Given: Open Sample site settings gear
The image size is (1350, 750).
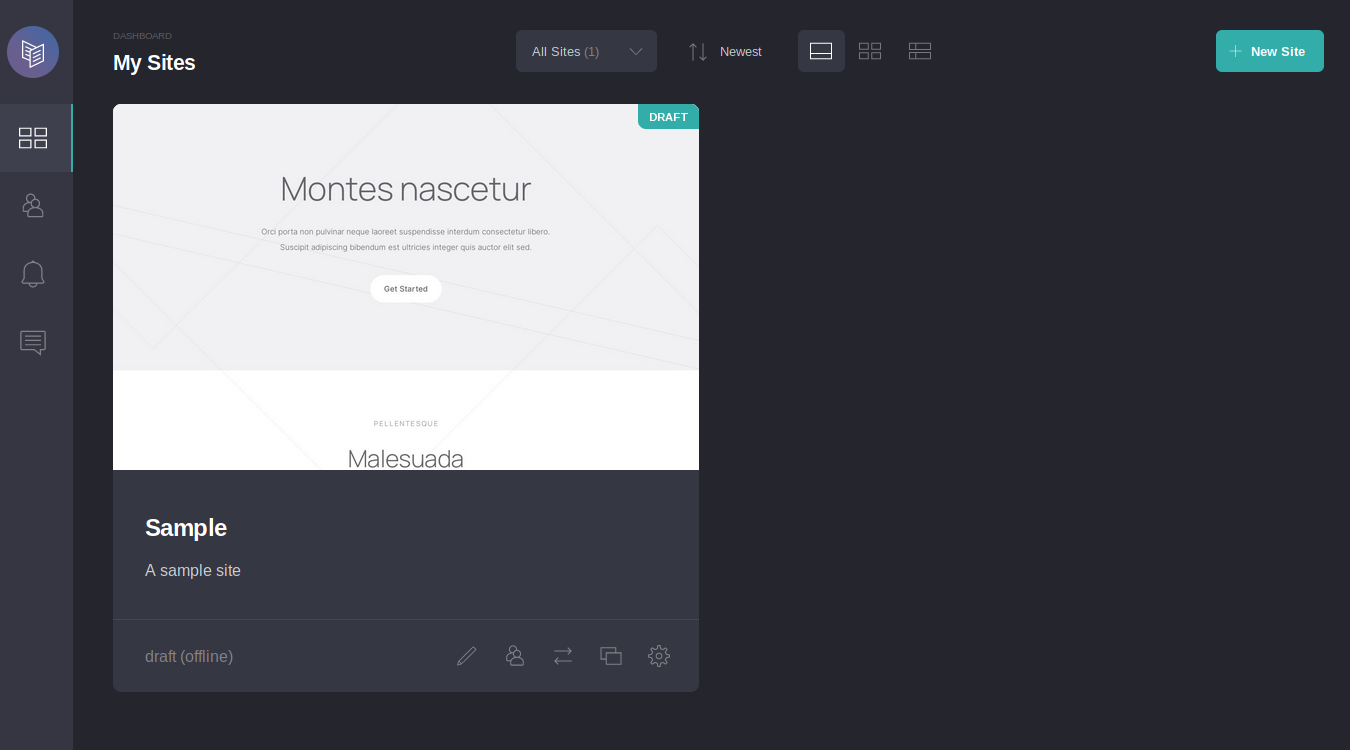Looking at the screenshot, I should (x=659, y=656).
